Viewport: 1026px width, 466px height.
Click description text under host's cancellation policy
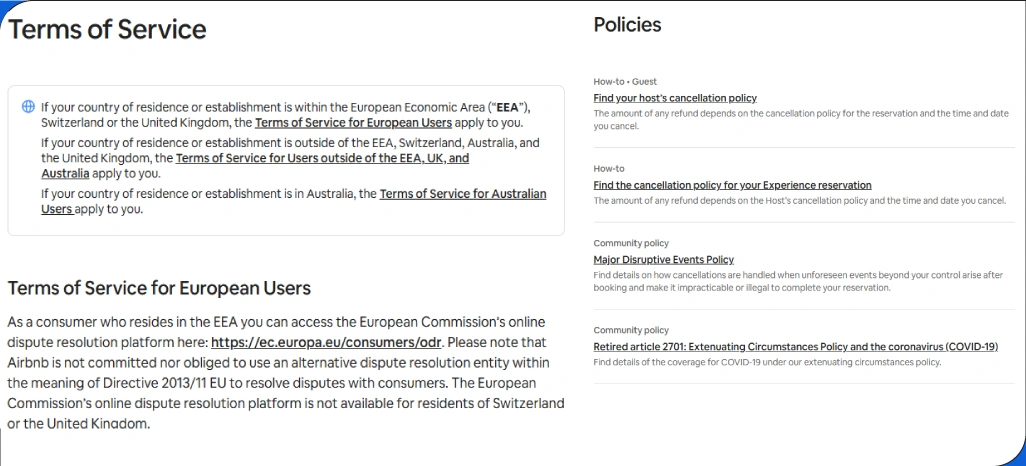800,114
